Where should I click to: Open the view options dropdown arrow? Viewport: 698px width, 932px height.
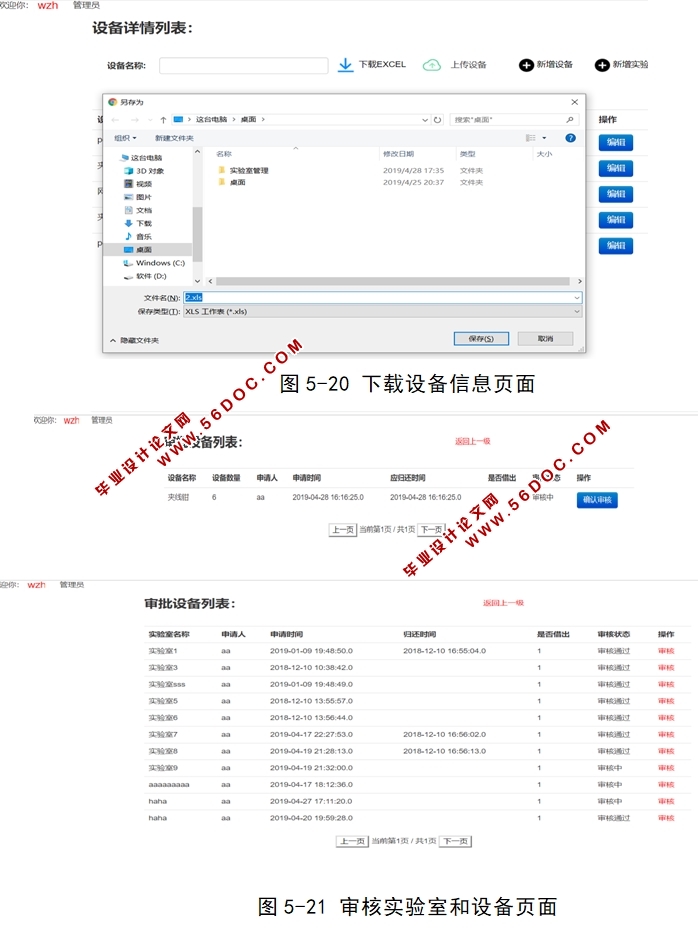tap(544, 138)
